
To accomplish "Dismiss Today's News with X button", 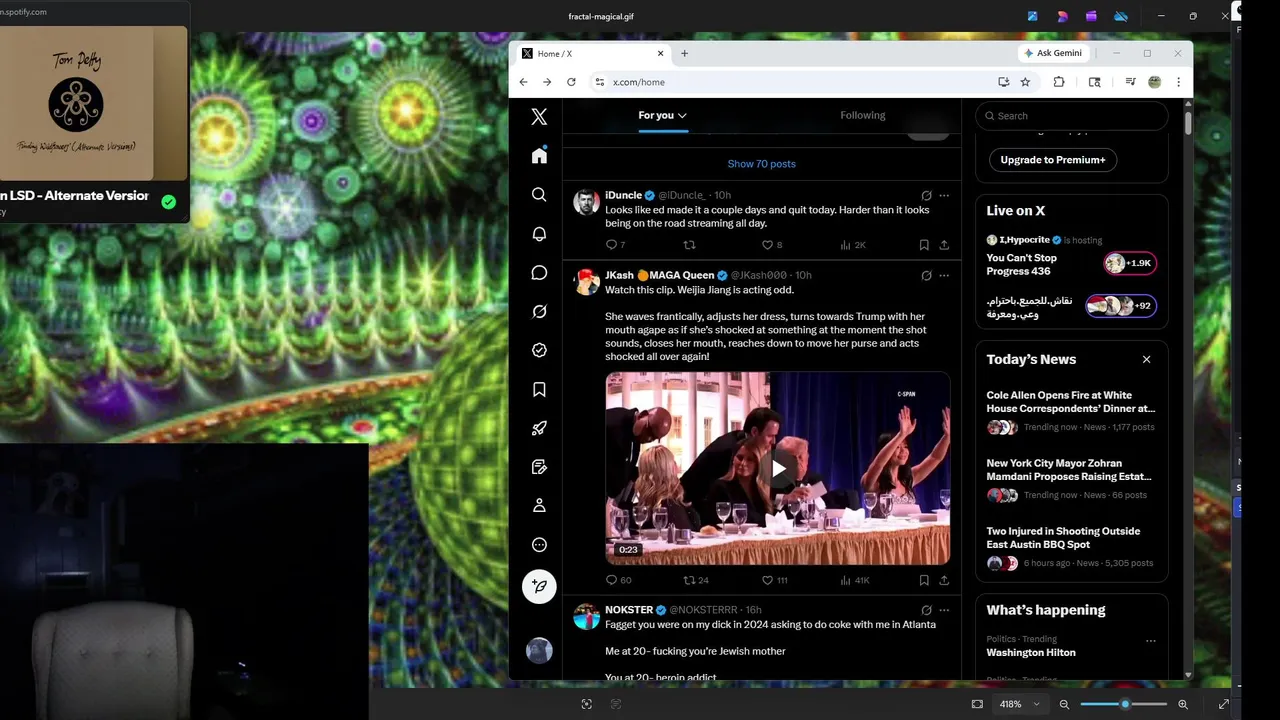I will [x=1146, y=359].
